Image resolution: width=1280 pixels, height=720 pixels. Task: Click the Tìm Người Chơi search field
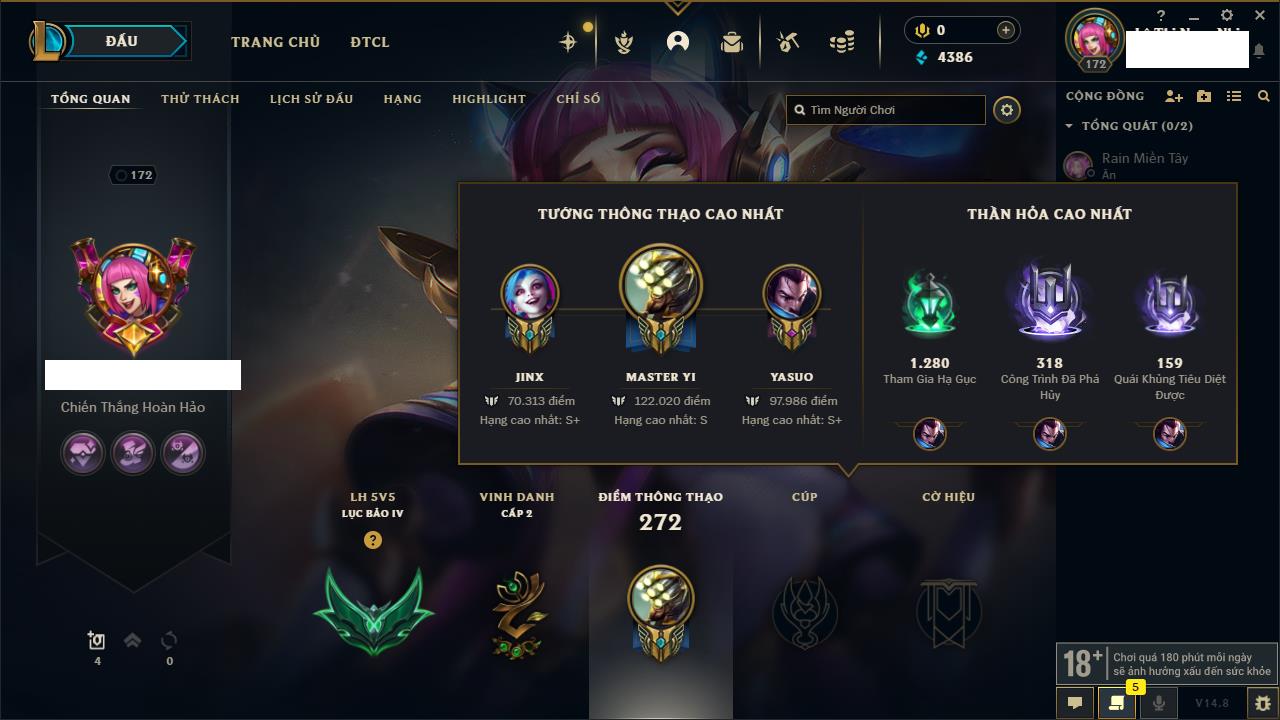(886, 110)
